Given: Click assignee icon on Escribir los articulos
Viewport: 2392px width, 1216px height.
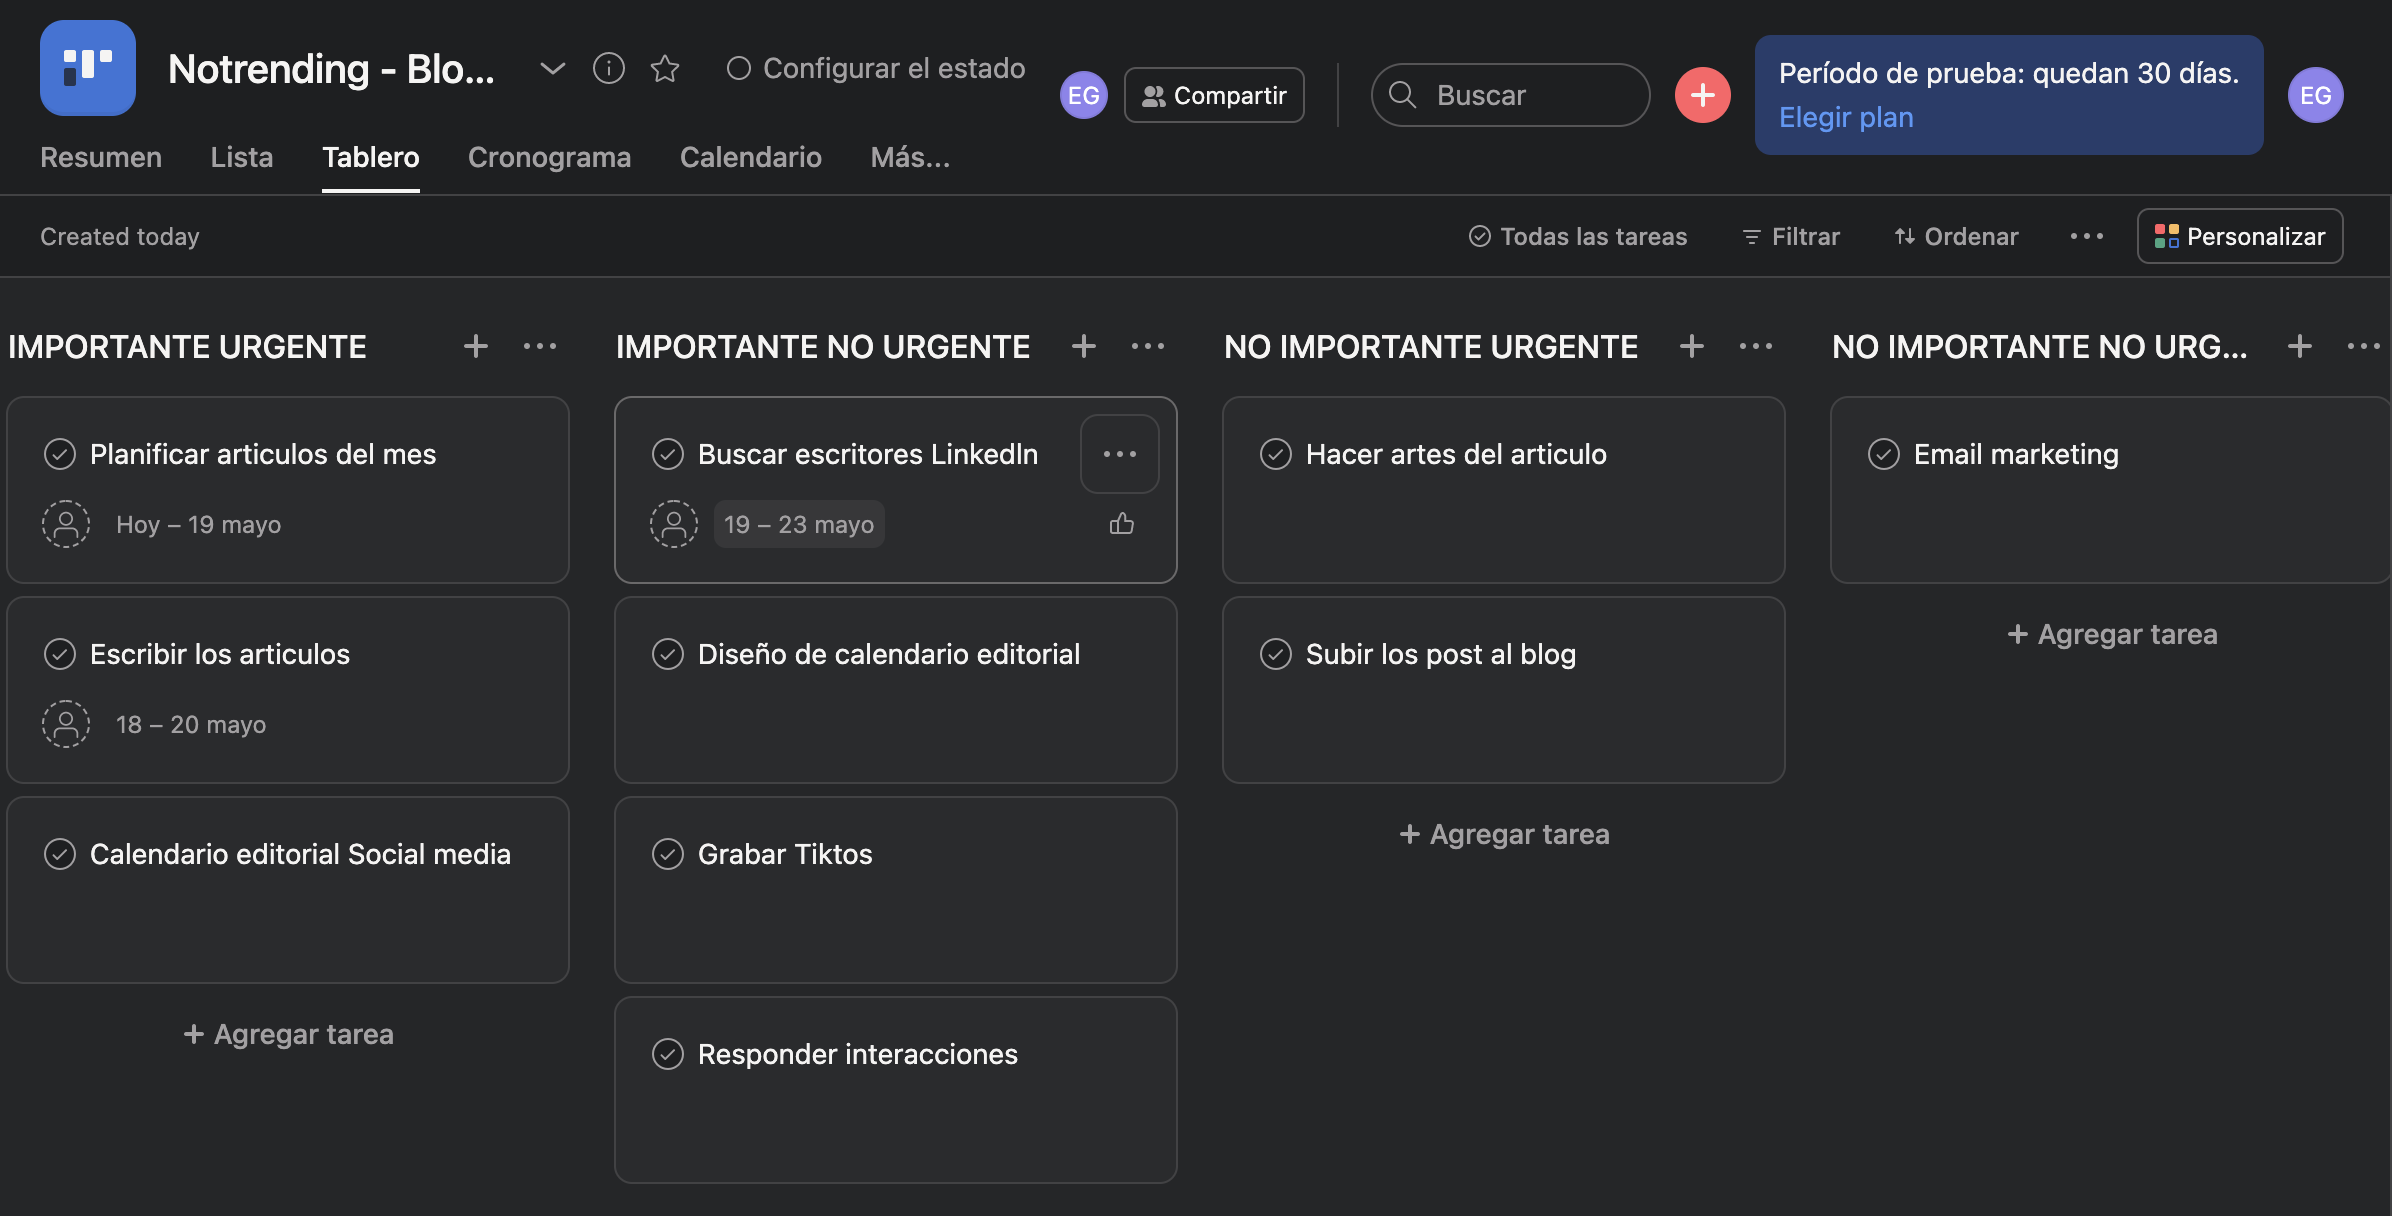Looking at the screenshot, I should point(66,724).
